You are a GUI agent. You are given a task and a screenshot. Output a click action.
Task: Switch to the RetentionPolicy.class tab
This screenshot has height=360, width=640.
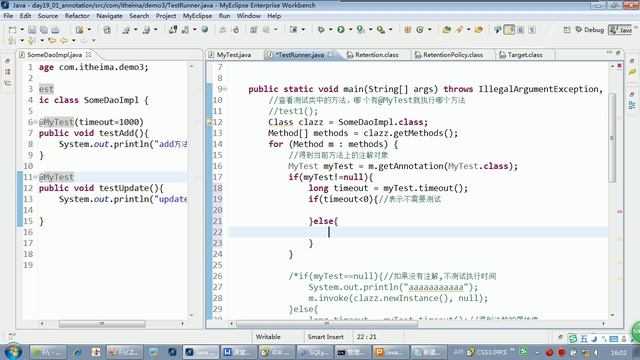click(453, 55)
